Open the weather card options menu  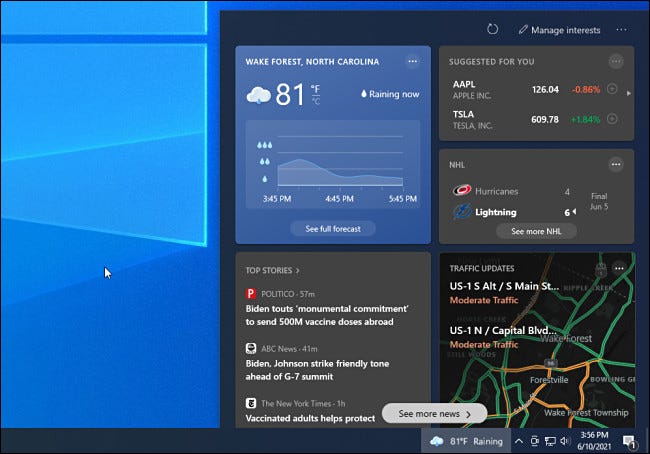coord(412,61)
